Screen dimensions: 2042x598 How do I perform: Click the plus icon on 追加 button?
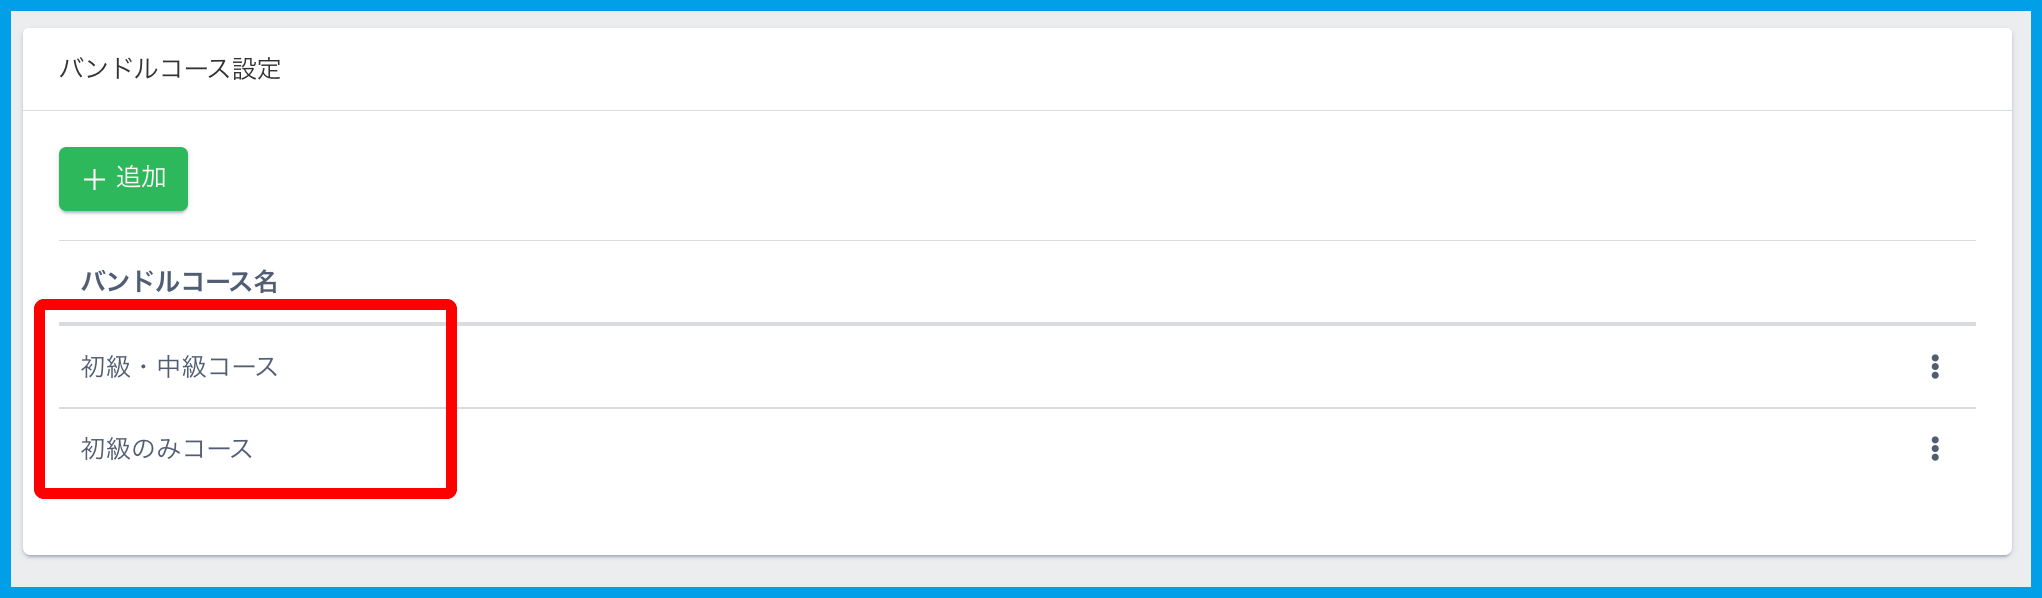pos(94,179)
